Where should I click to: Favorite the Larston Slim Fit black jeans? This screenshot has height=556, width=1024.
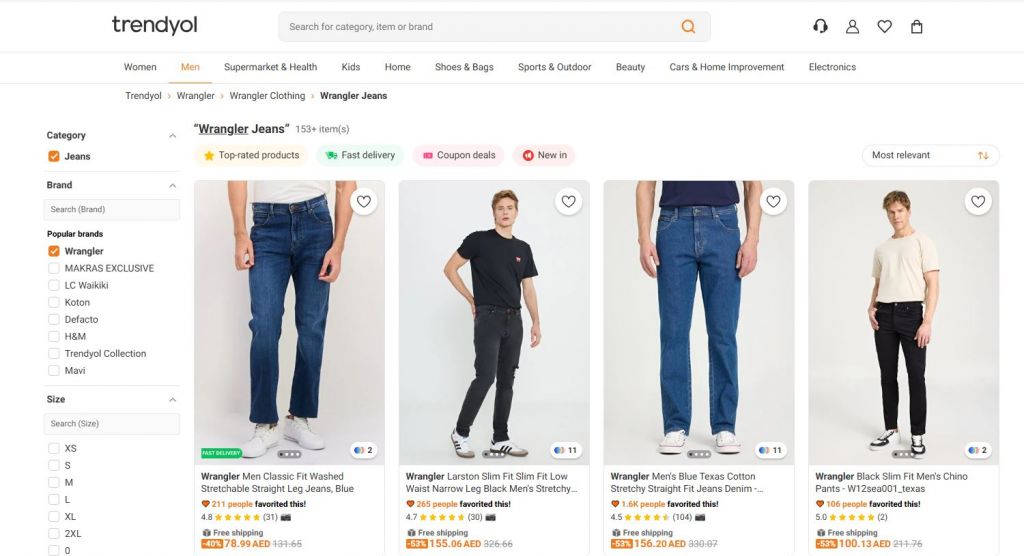[x=568, y=202]
